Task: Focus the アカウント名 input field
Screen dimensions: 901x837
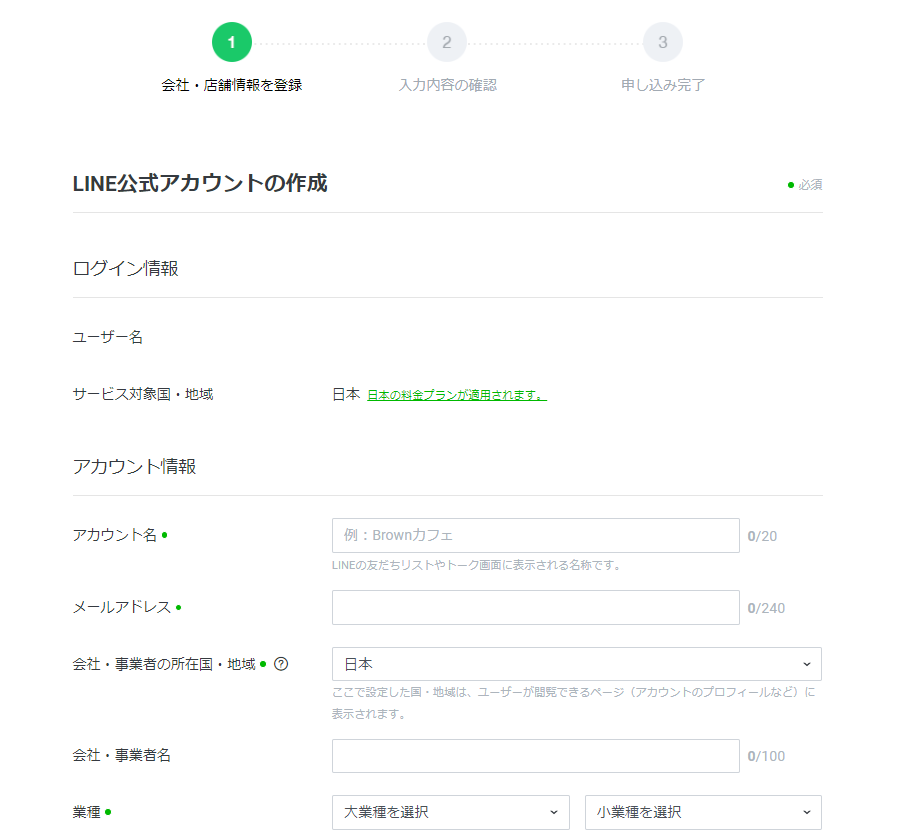Action: click(536, 535)
